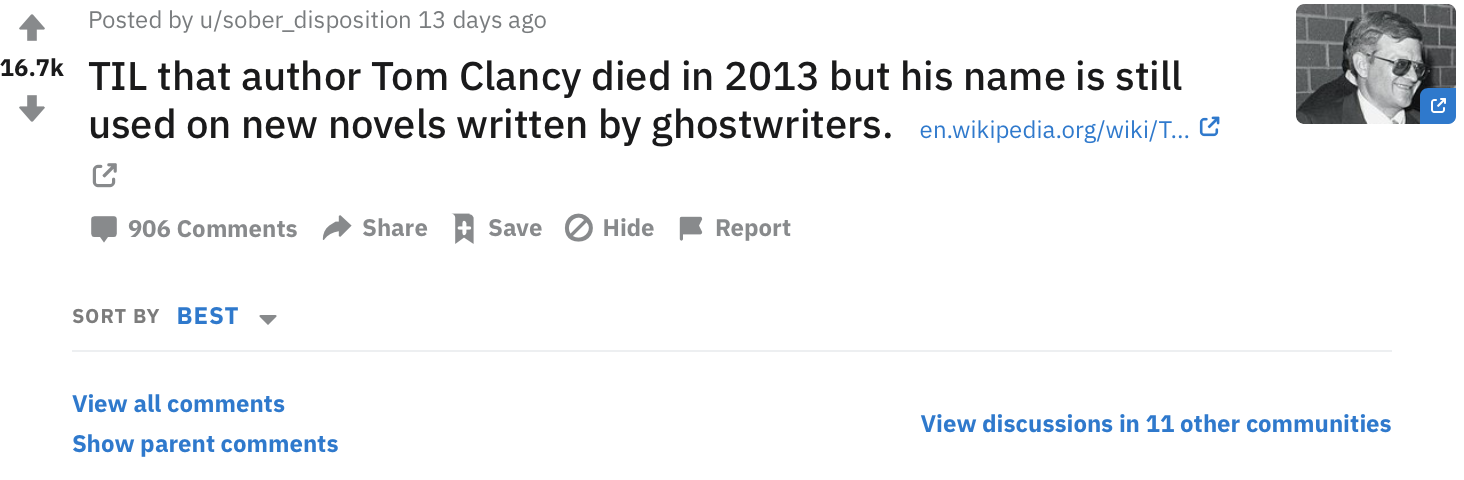Click external link icon beside the Wikipedia URL
Image resolution: width=1464 pixels, height=480 pixels.
click(1209, 127)
